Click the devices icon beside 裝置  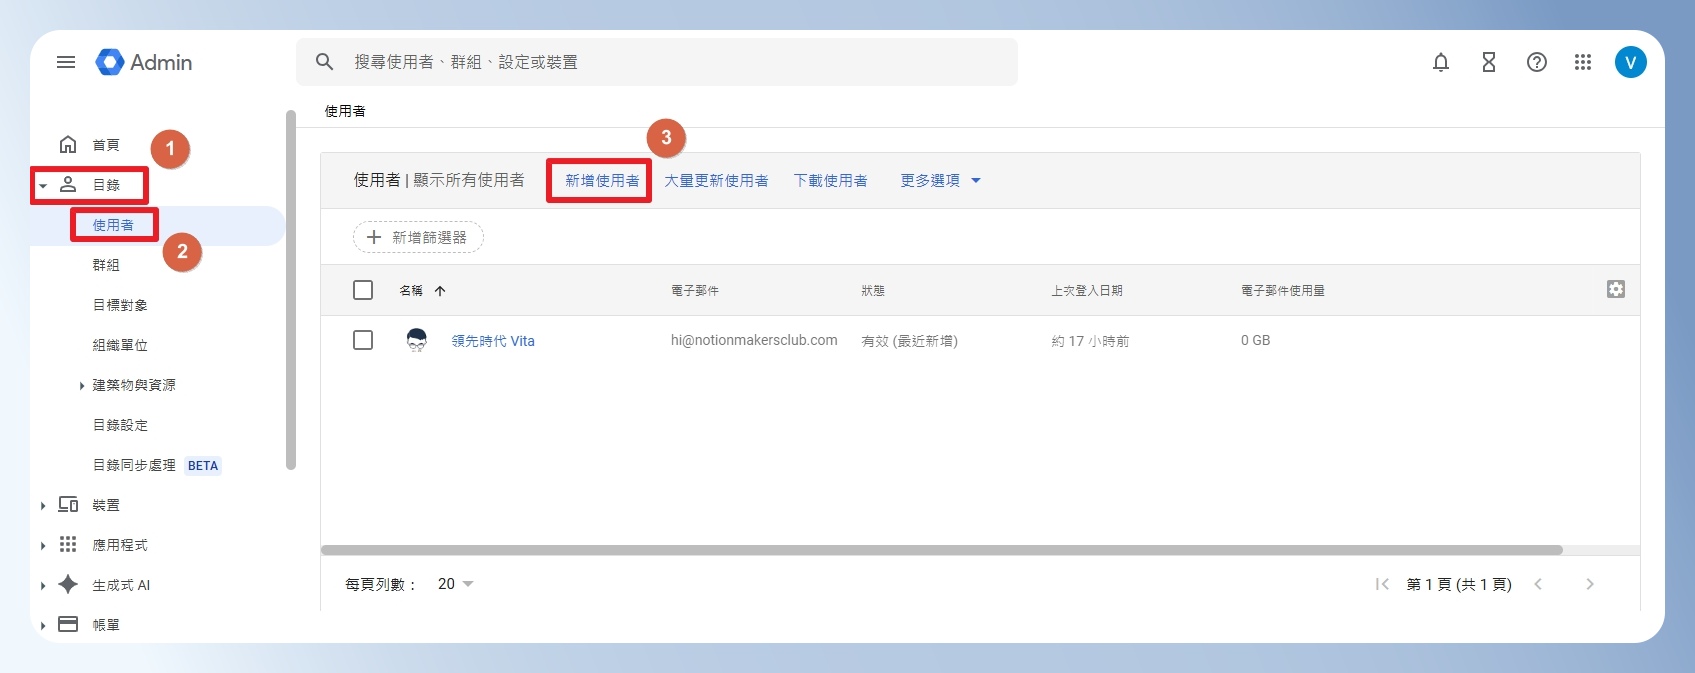click(68, 504)
